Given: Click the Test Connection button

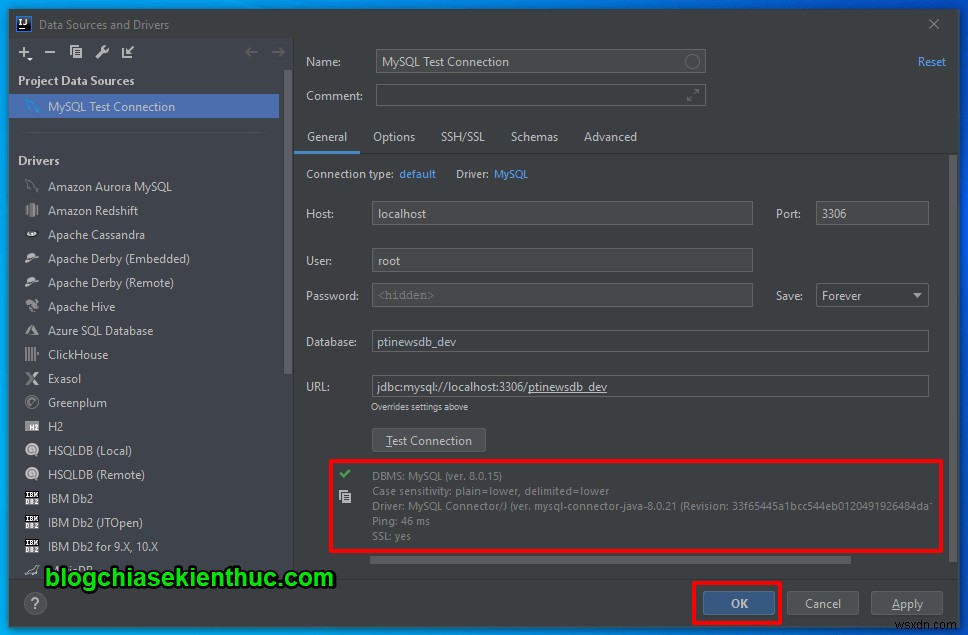Looking at the screenshot, I should pos(428,440).
